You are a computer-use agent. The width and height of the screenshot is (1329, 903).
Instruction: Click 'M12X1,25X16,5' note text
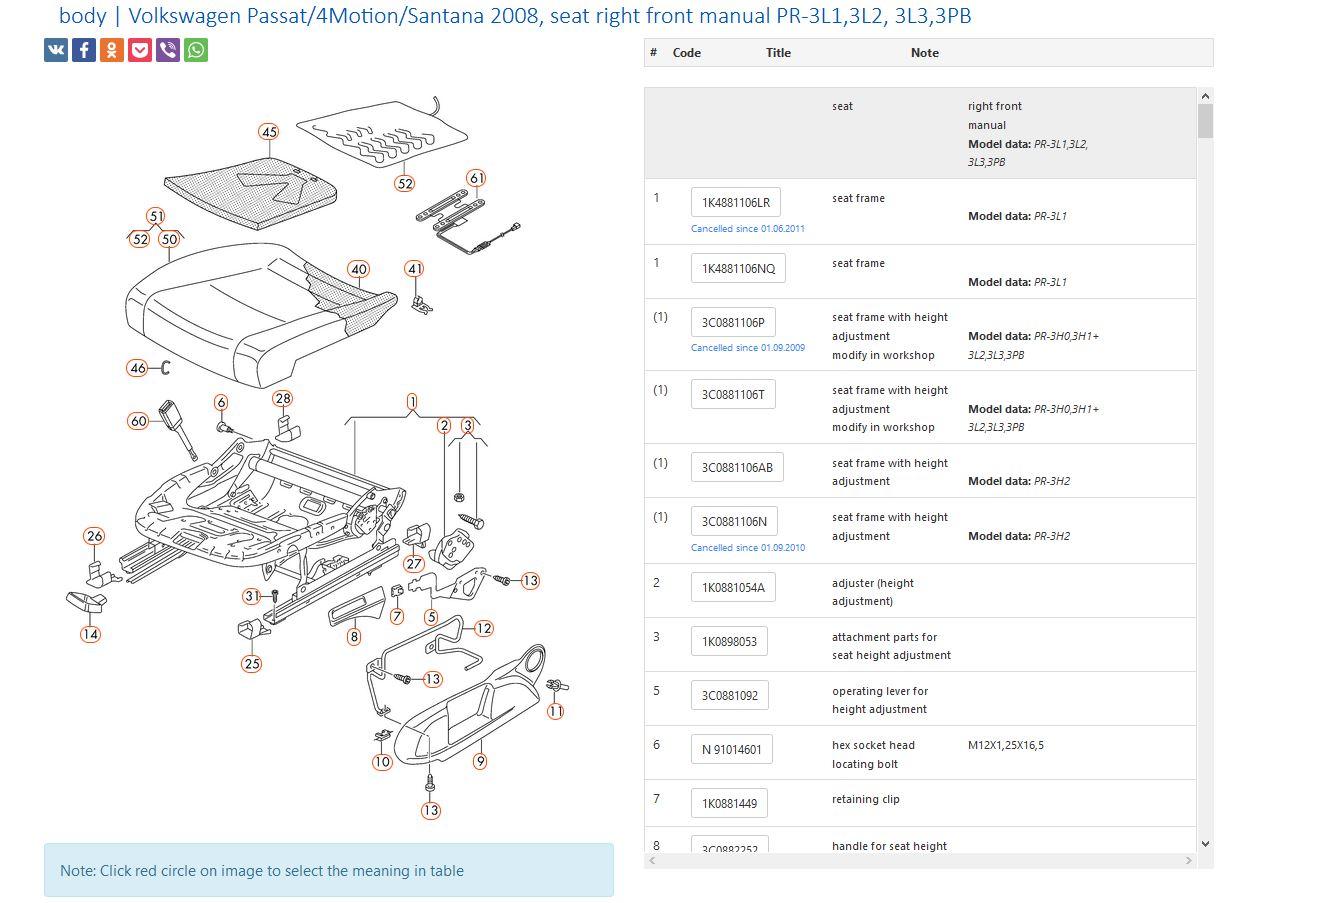[x=1006, y=745]
